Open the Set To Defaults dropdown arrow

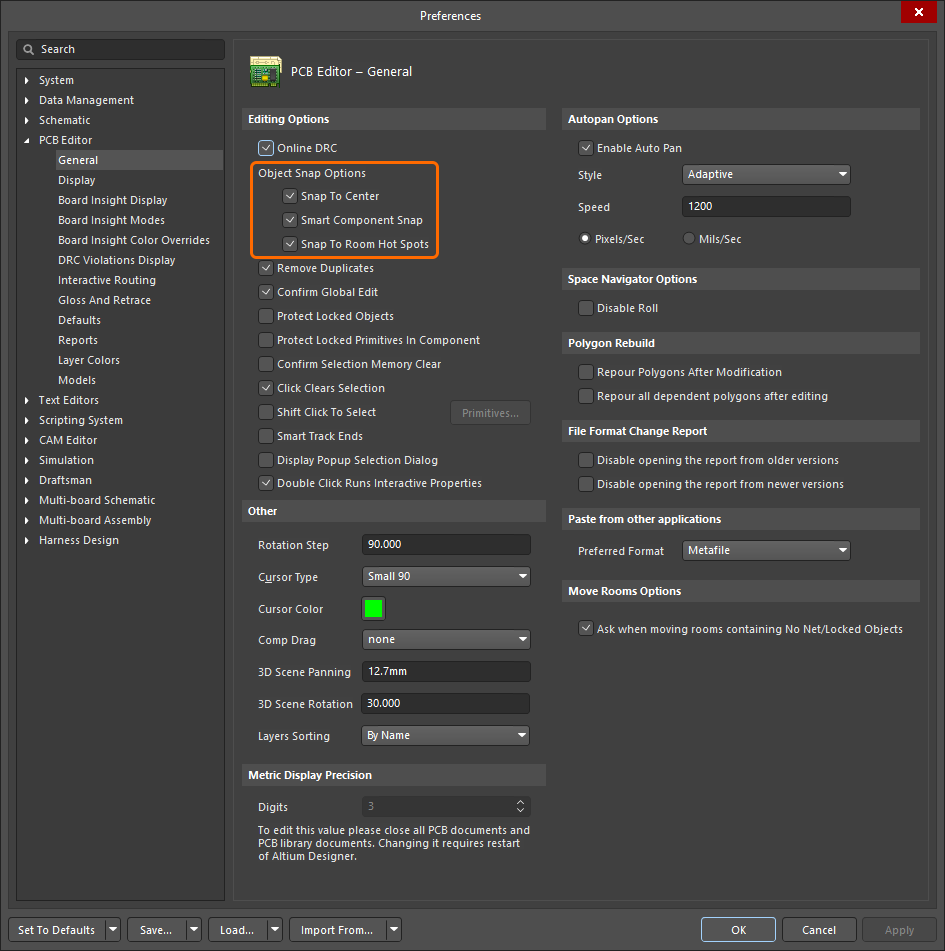coord(113,930)
